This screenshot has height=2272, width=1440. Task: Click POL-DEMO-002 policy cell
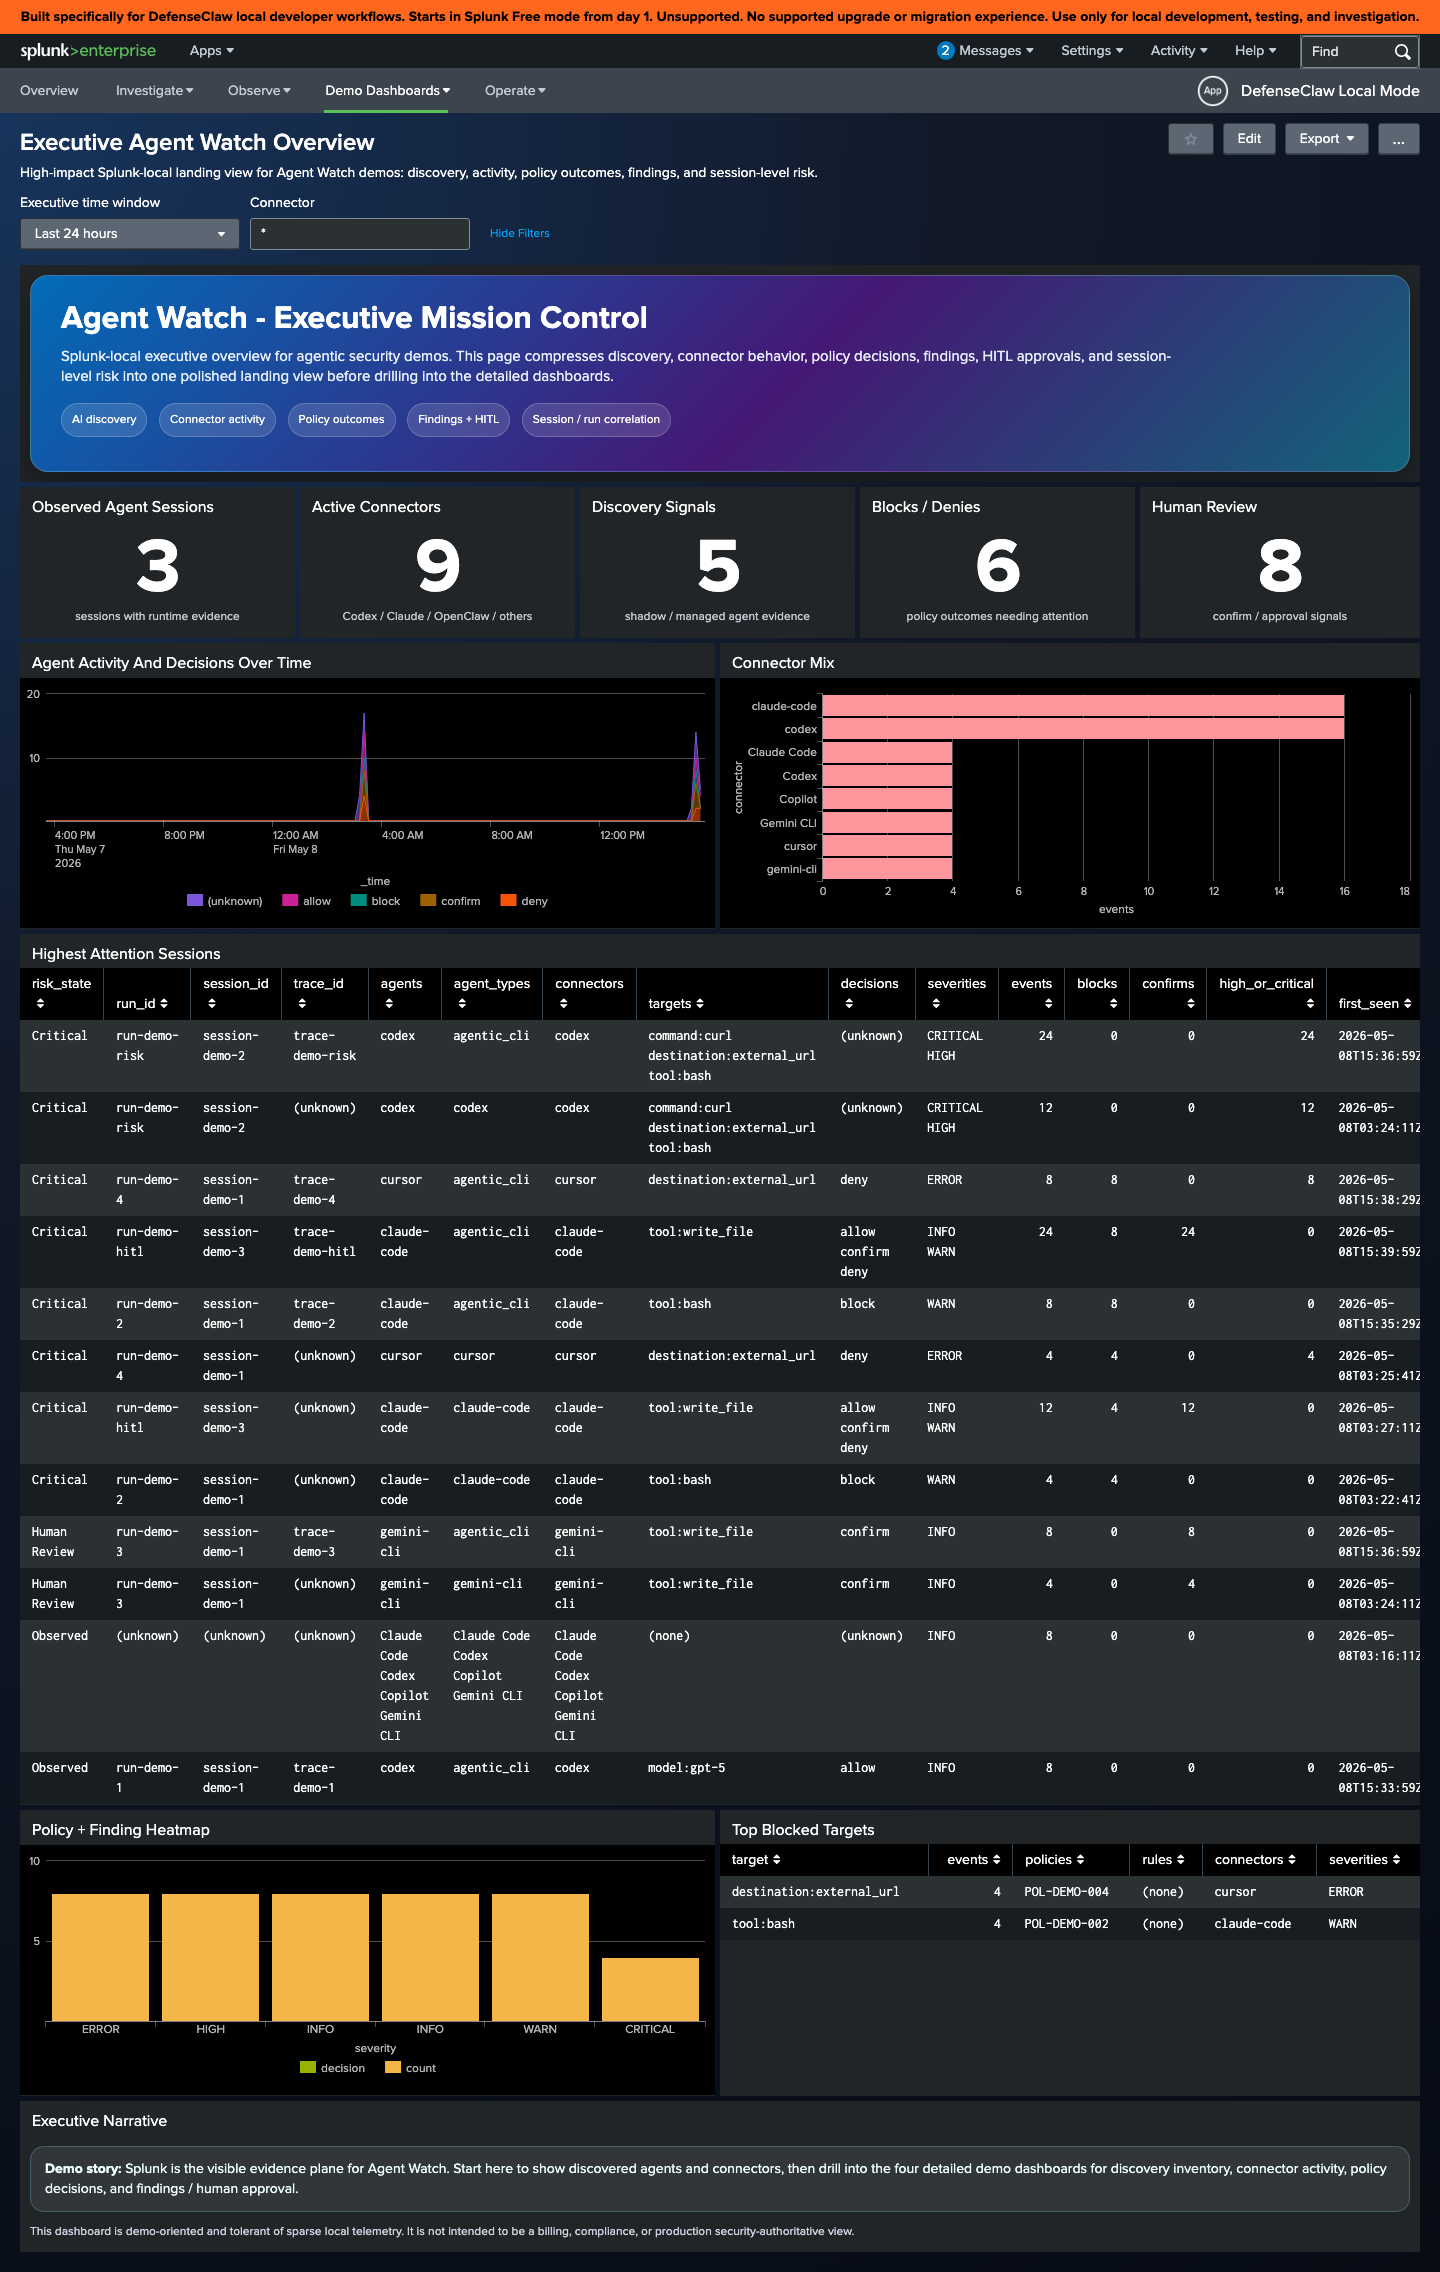[x=1066, y=1924]
